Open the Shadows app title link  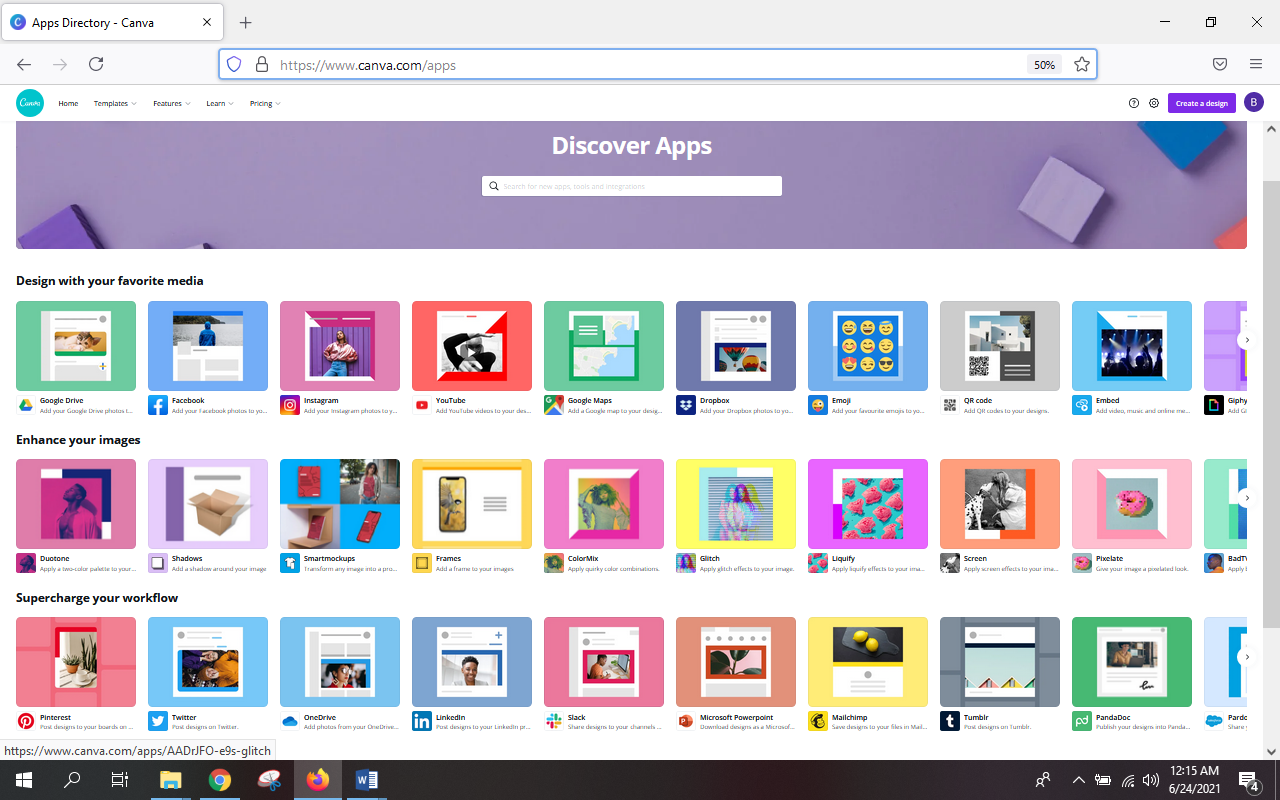(187, 559)
